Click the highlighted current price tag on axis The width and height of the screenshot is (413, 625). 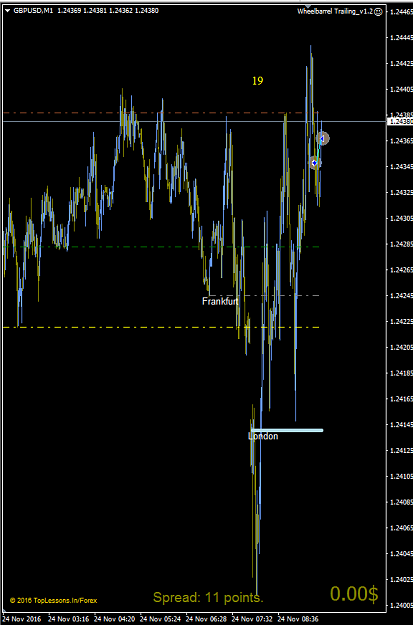400,121
